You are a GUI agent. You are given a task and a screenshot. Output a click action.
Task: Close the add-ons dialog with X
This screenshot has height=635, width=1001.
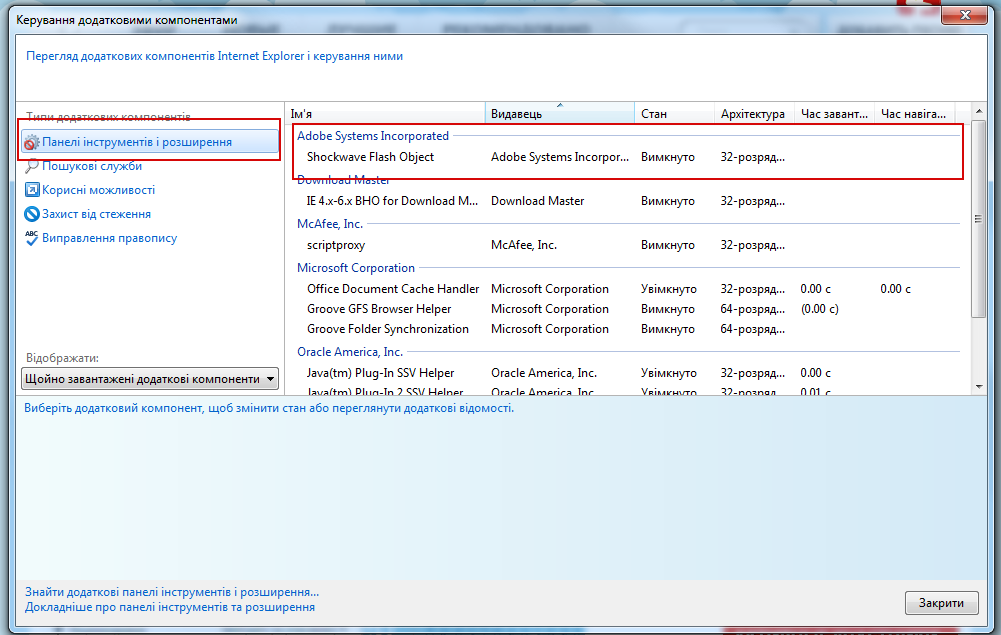[965, 15]
